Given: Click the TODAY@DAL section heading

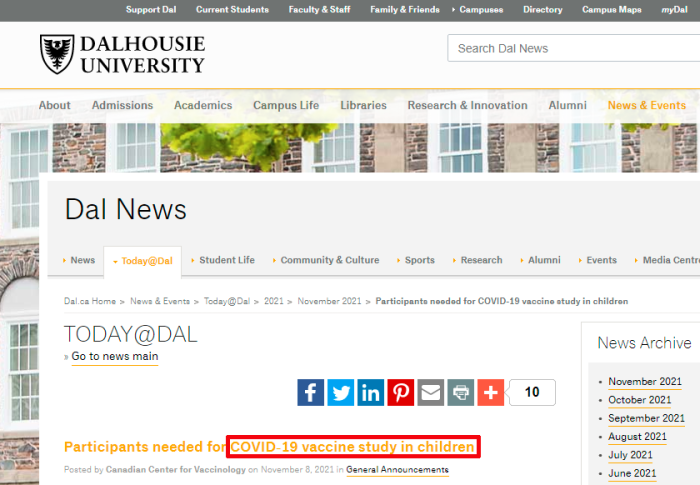Looking at the screenshot, I should click(x=130, y=334).
